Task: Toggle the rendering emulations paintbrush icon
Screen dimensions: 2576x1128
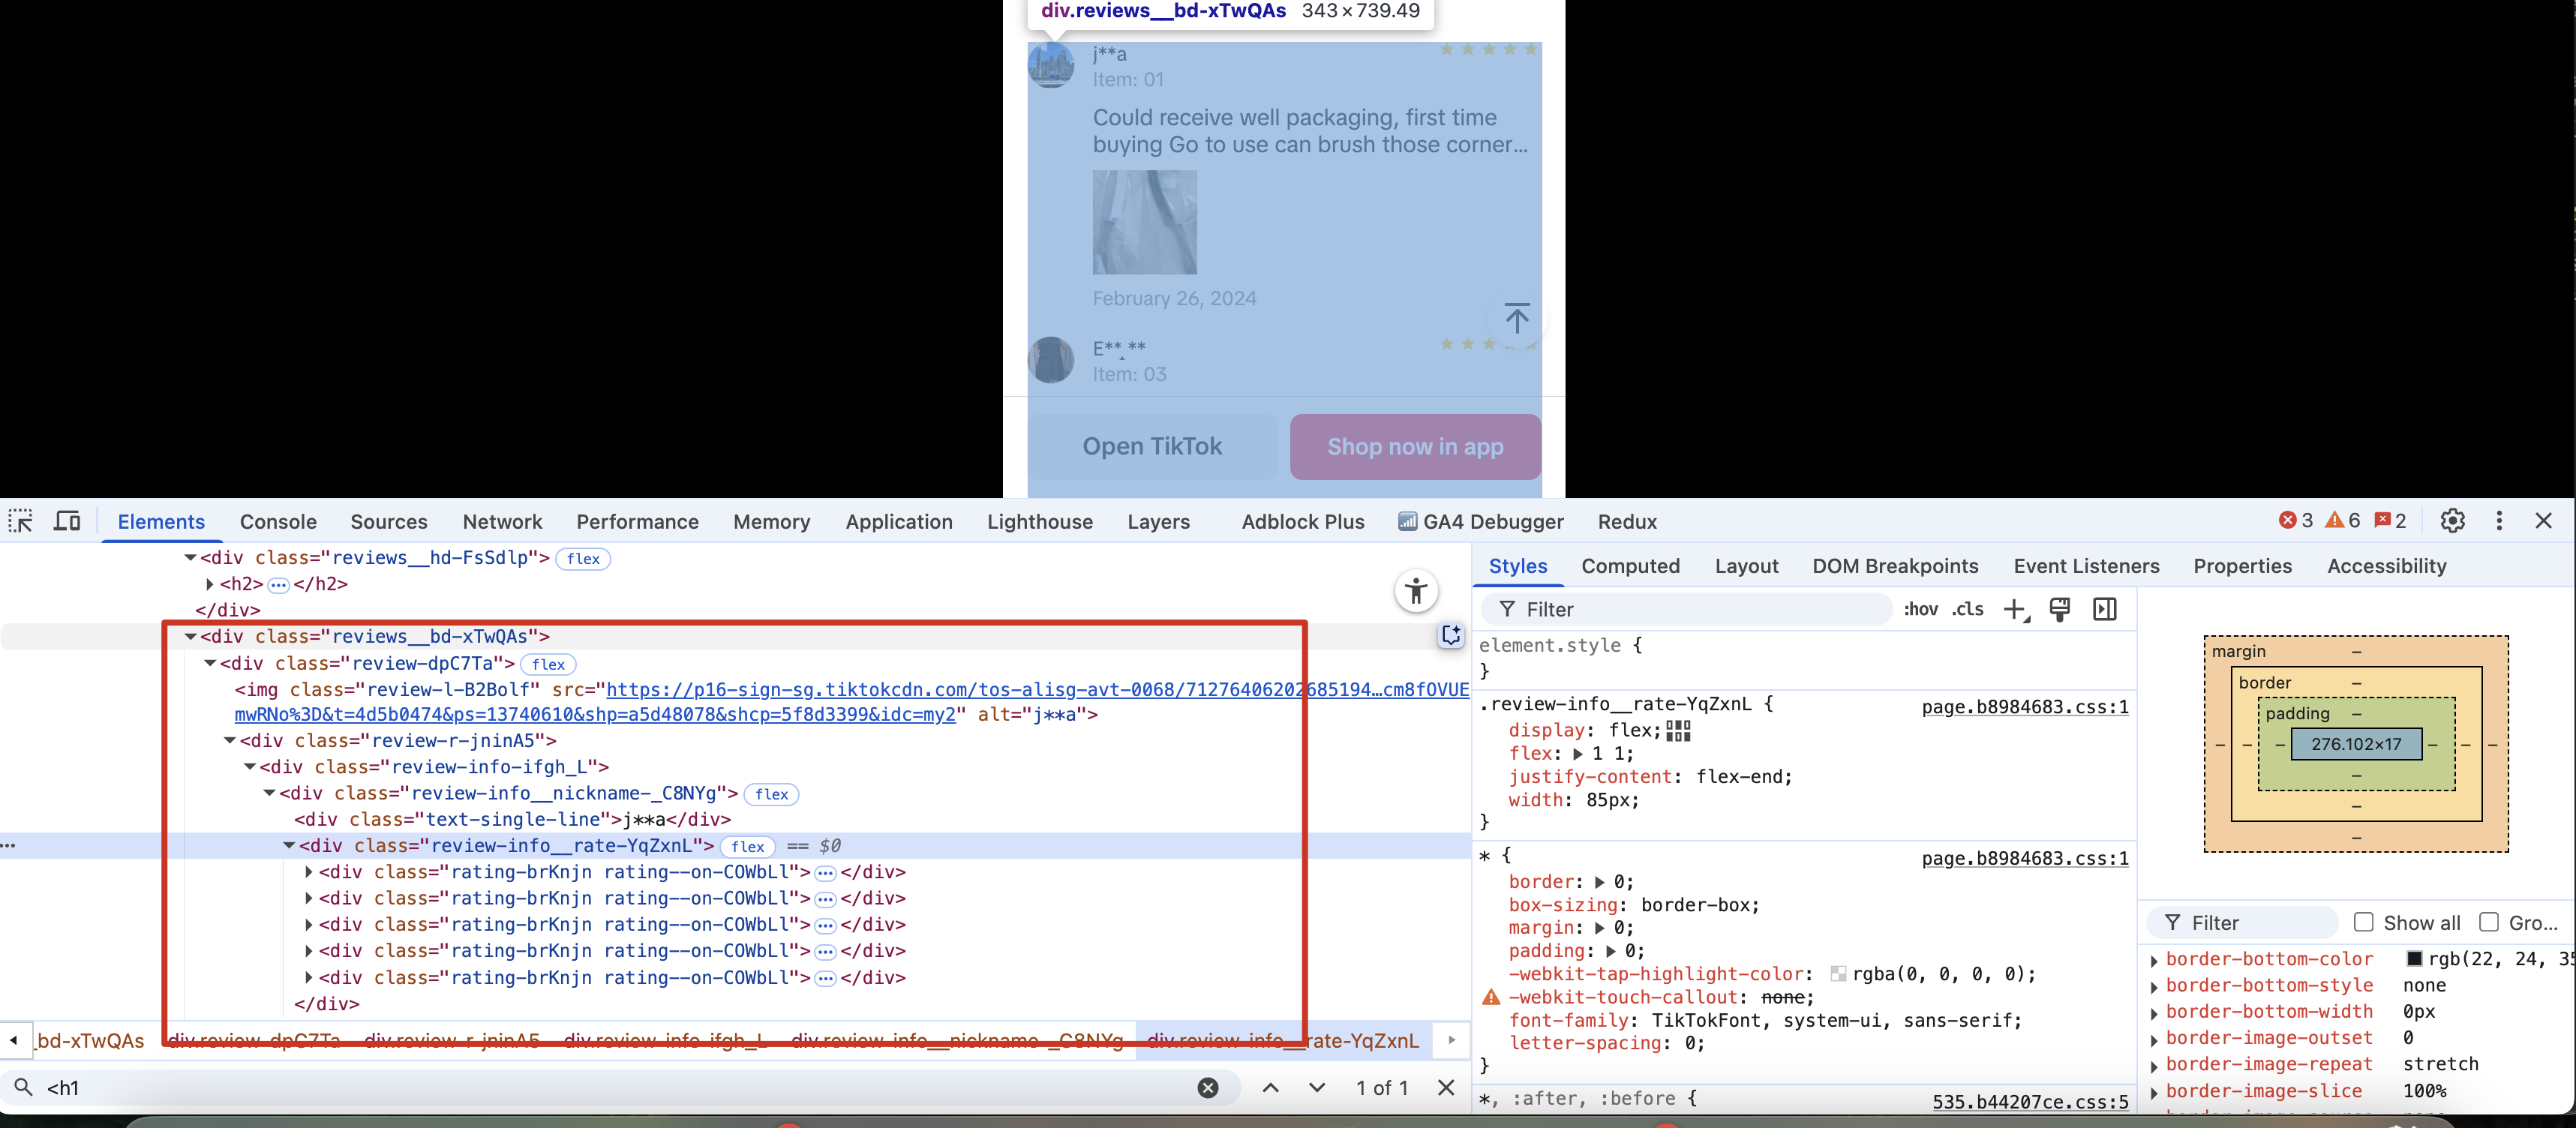Action: tap(2060, 610)
